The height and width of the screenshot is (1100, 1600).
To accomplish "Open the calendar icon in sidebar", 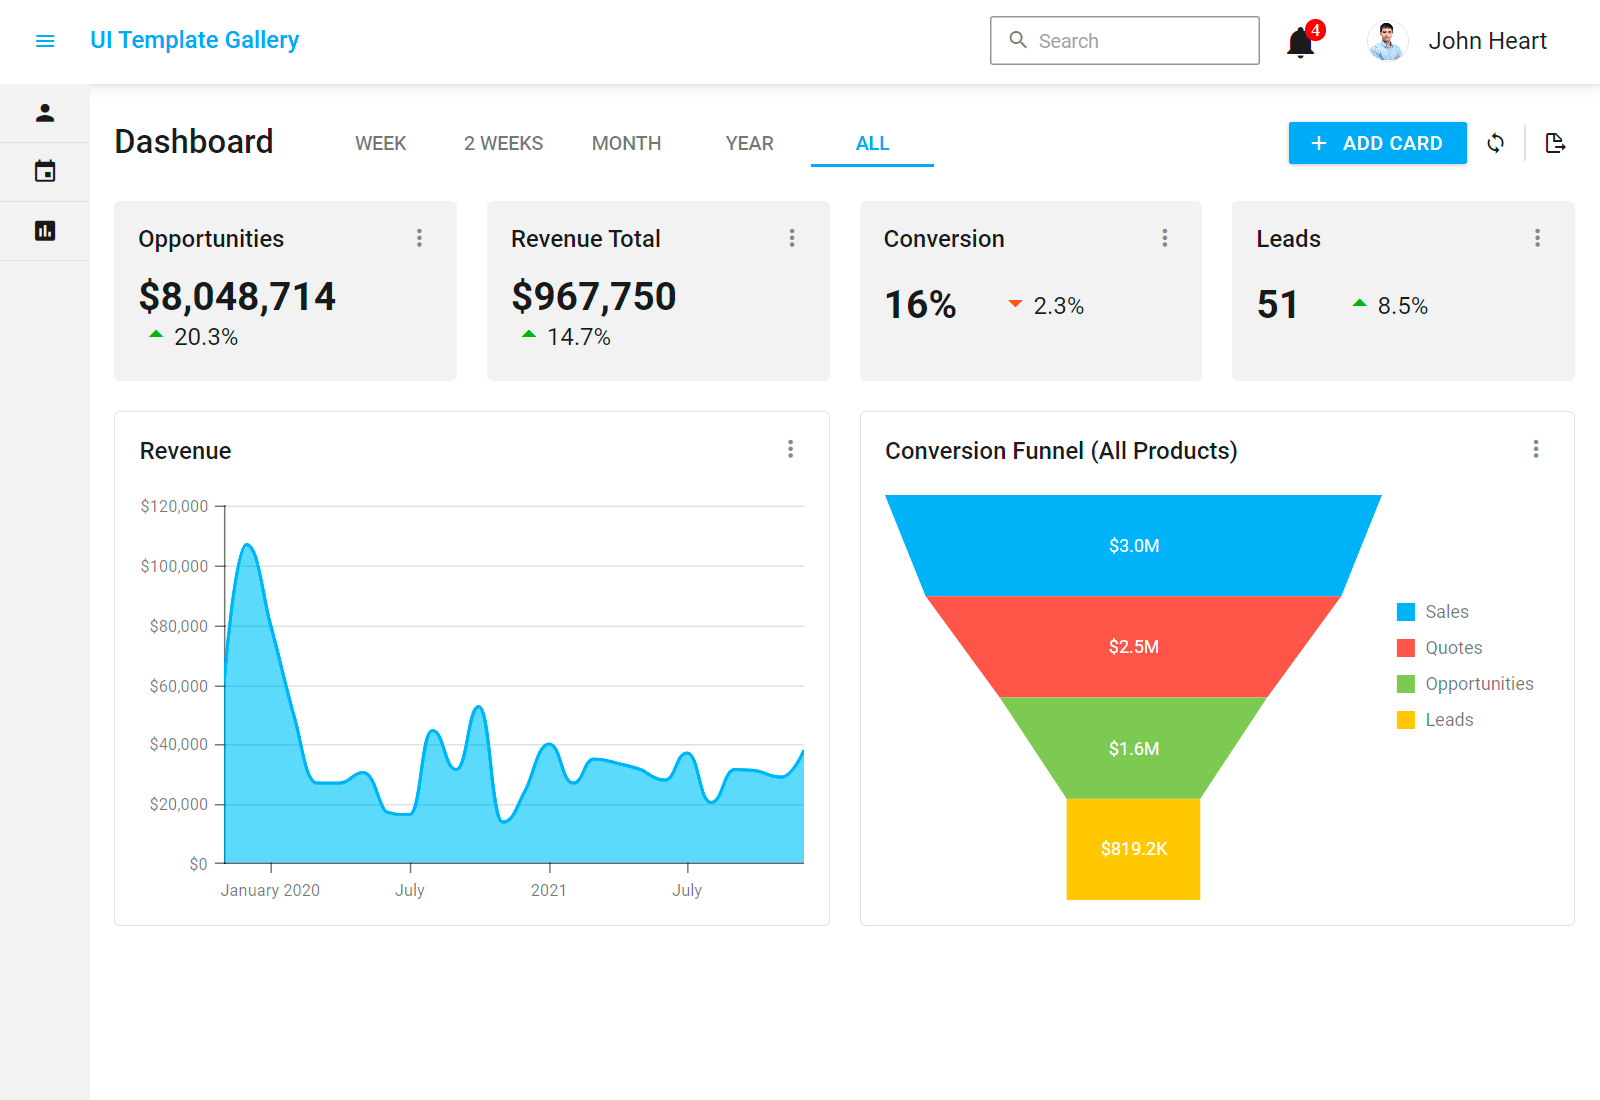I will point(45,171).
